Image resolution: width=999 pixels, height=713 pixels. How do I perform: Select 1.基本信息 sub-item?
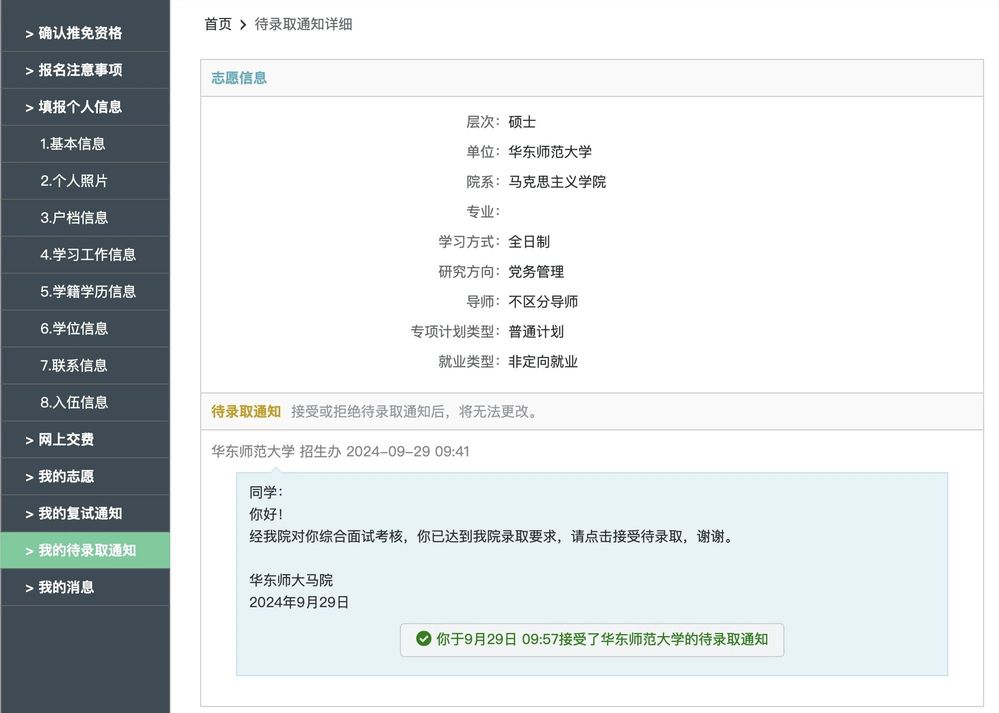pos(73,144)
